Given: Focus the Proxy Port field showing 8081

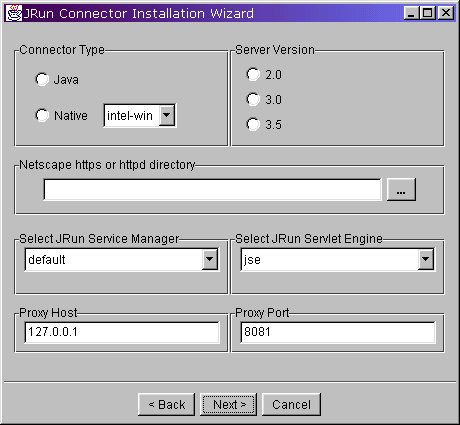Looking at the screenshot, I should coord(338,332).
